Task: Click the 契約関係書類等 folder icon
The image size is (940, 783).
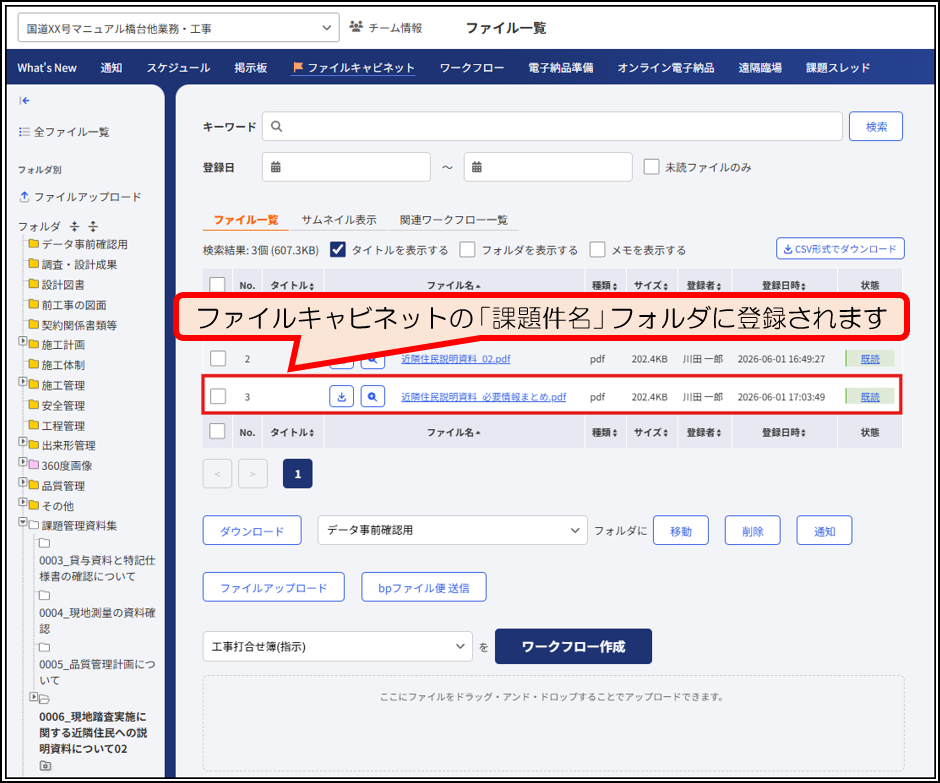Action: click(34, 324)
